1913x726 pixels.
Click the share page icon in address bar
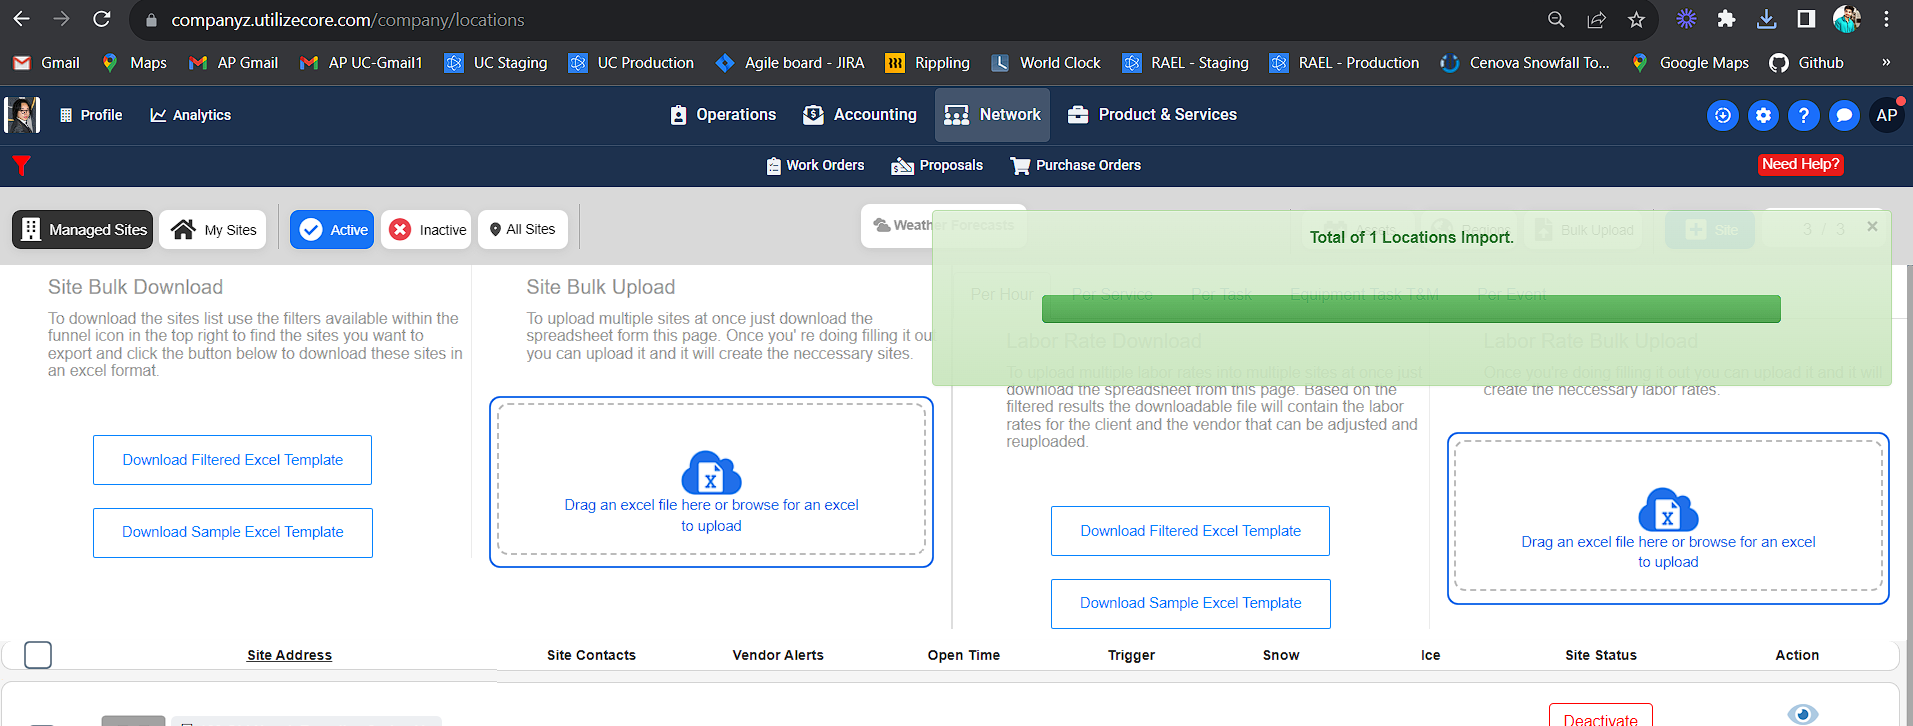pos(1596,20)
